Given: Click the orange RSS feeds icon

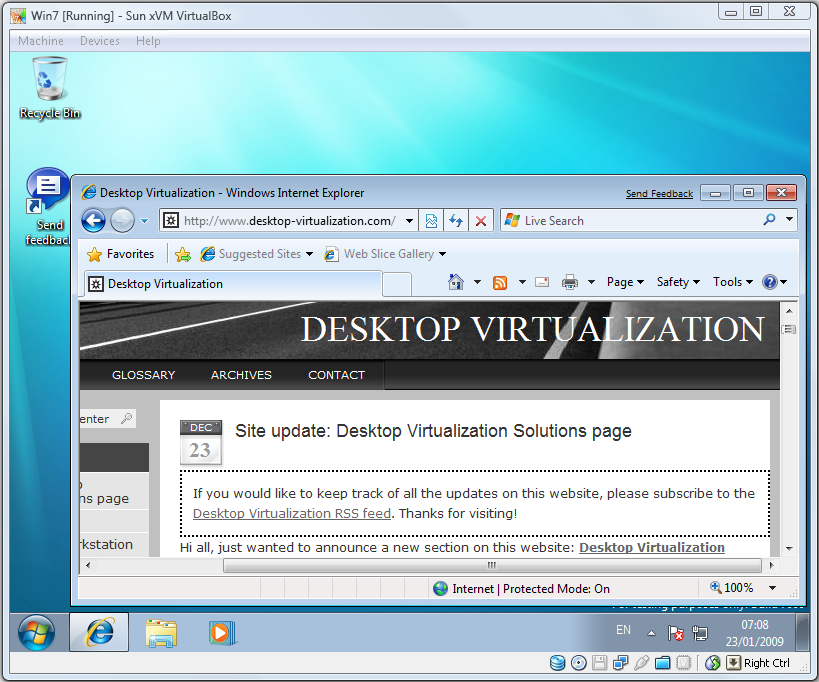Looking at the screenshot, I should (500, 283).
